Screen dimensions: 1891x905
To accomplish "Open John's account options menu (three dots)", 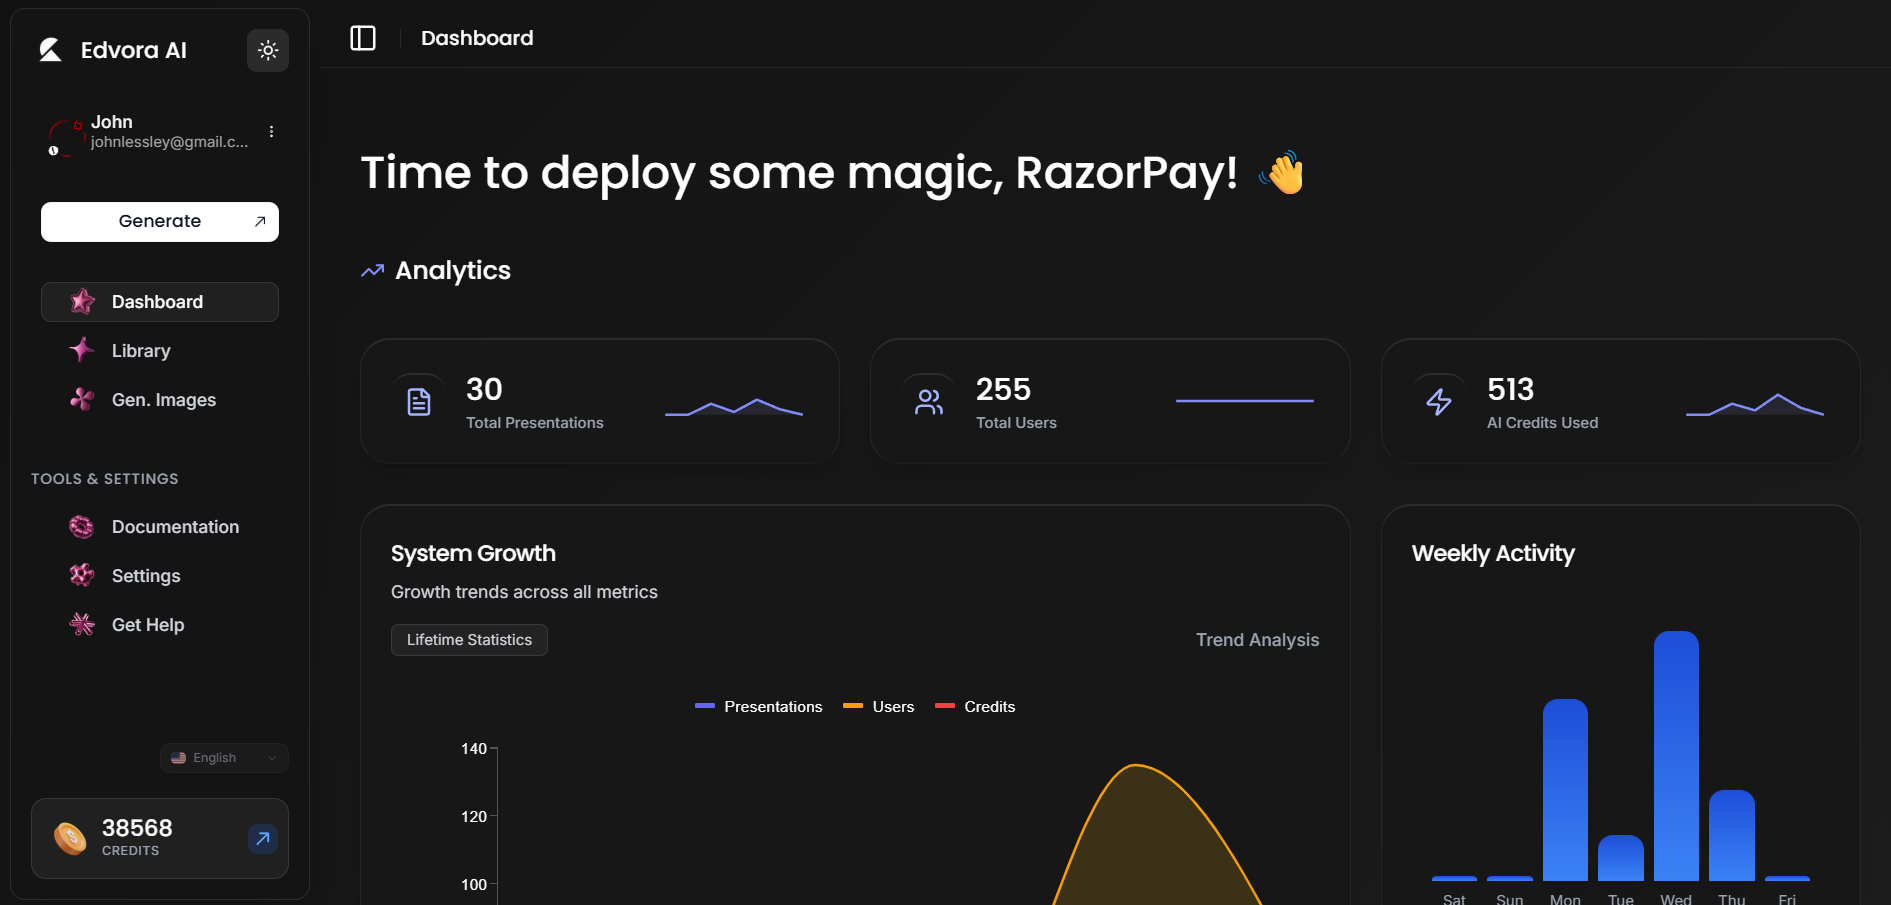I will pyautogui.click(x=271, y=131).
